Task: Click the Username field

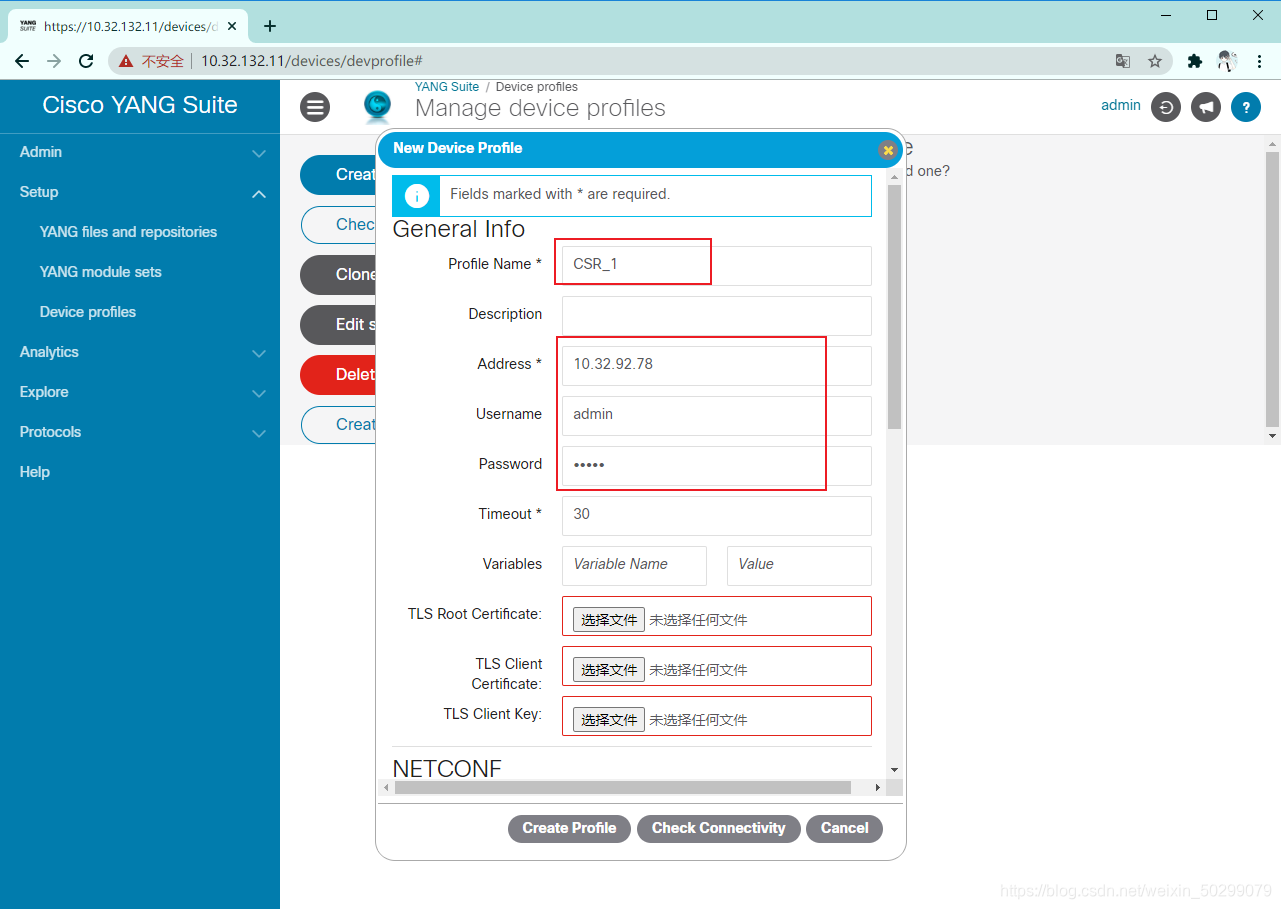Action: pos(716,415)
